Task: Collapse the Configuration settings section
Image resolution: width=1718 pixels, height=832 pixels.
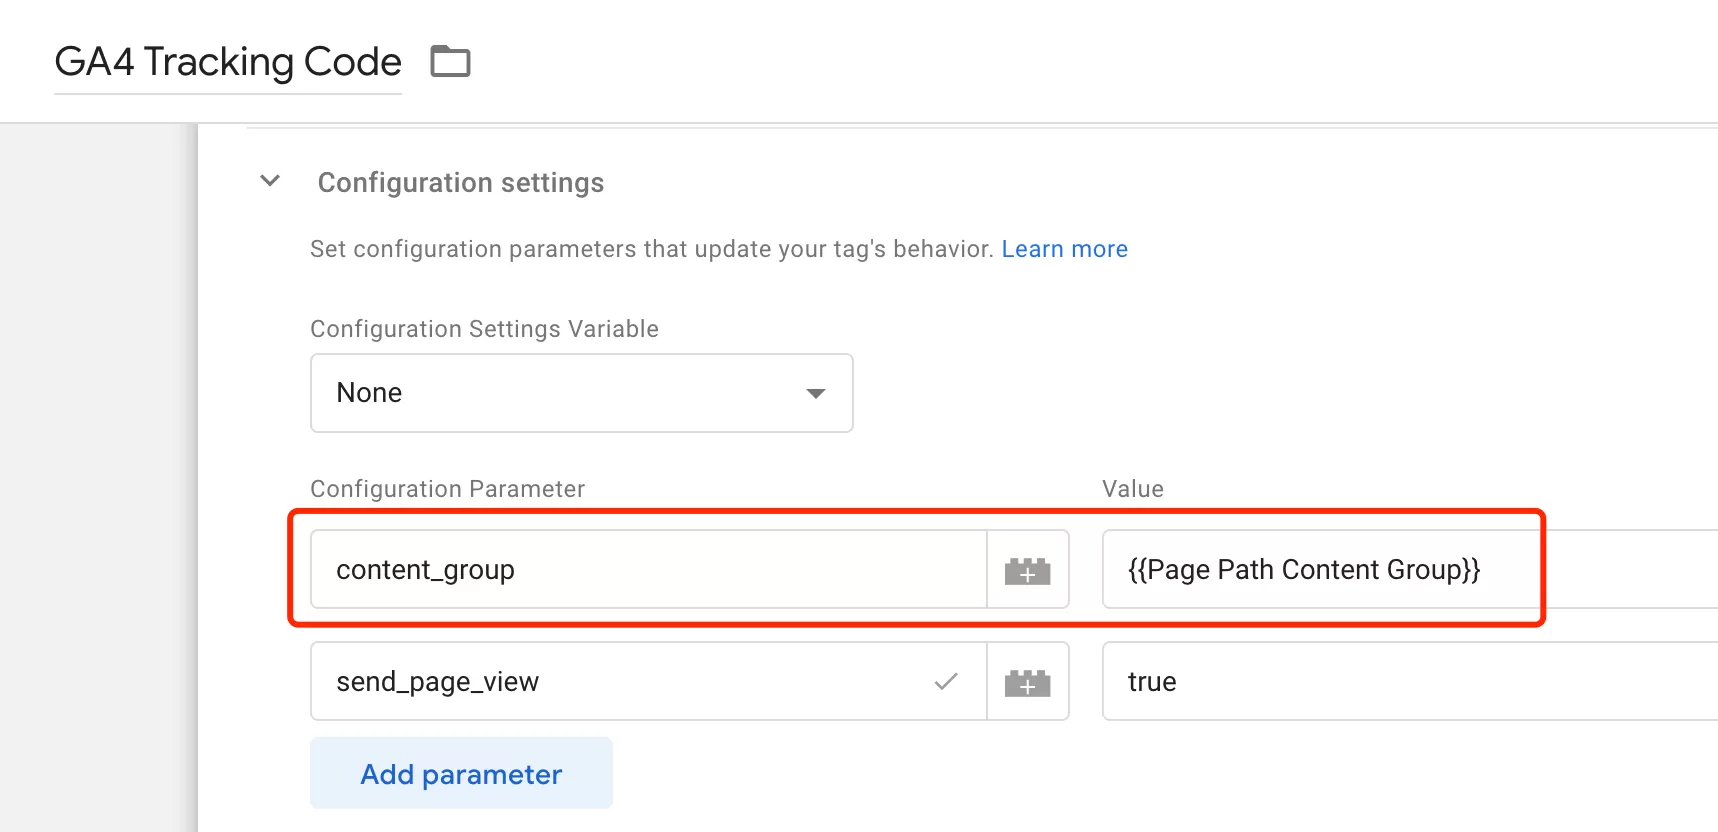Action: click(270, 181)
